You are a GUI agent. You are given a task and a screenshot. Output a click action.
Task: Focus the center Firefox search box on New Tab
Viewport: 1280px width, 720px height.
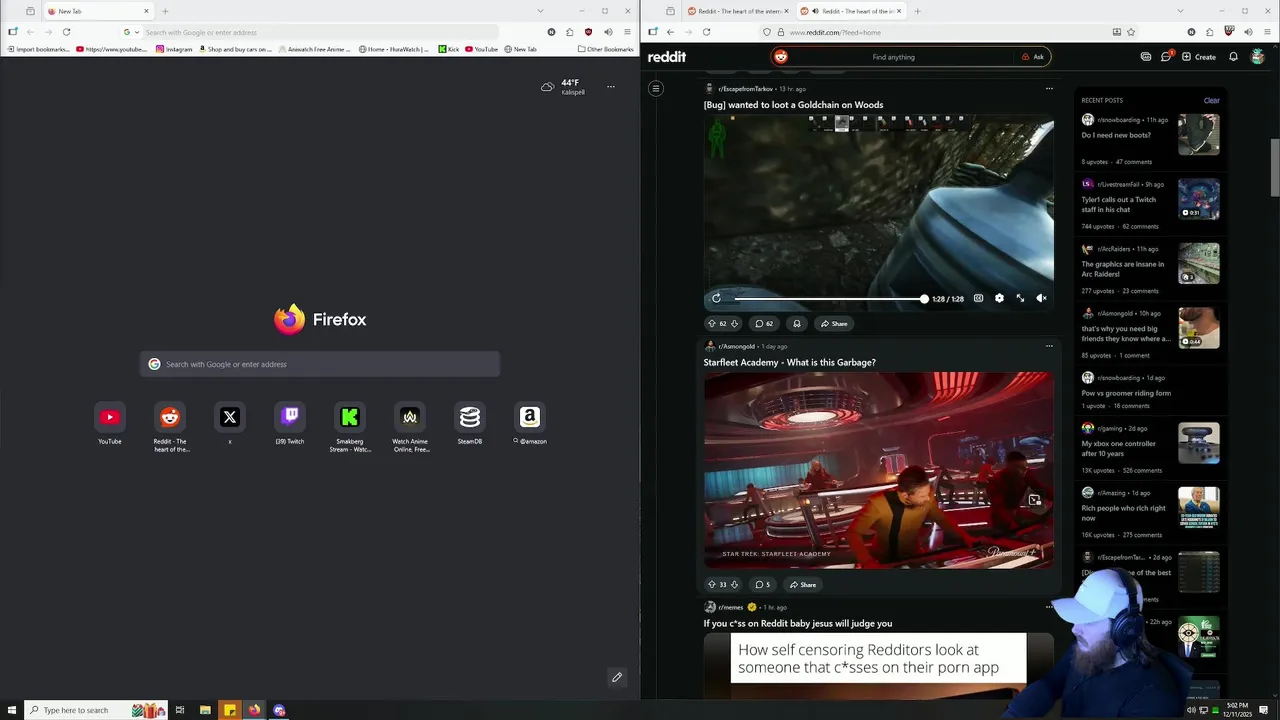click(x=320, y=364)
